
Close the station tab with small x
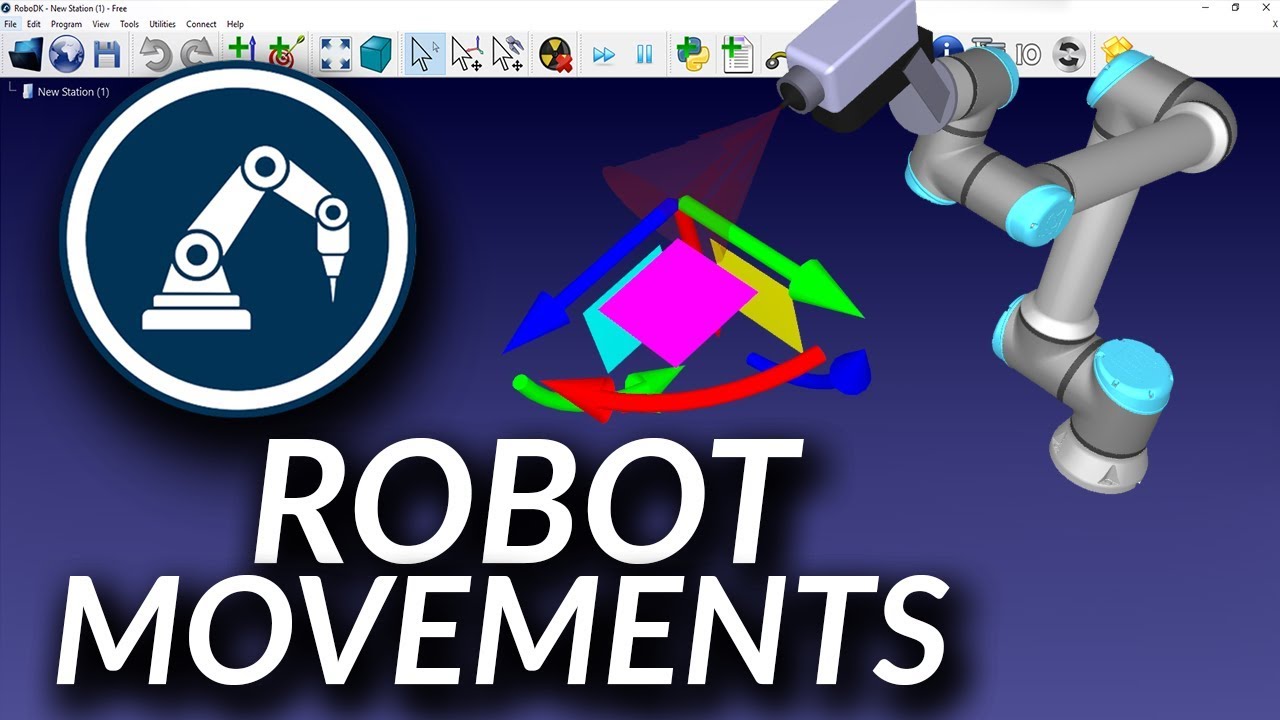point(1274,24)
